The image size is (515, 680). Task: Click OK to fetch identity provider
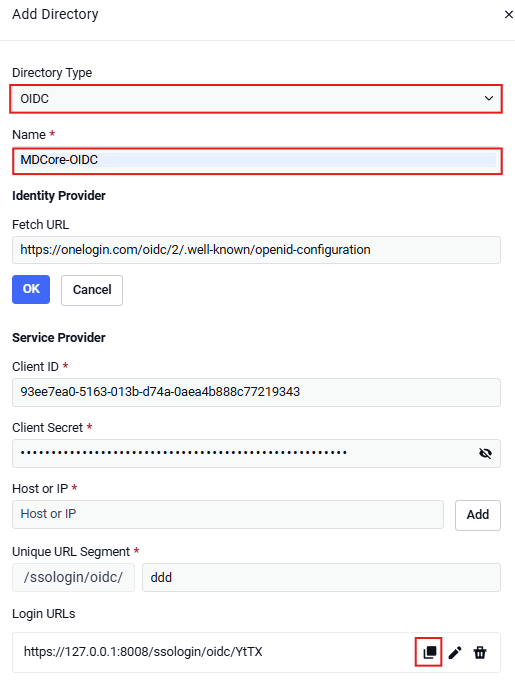[x=31, y=289]
